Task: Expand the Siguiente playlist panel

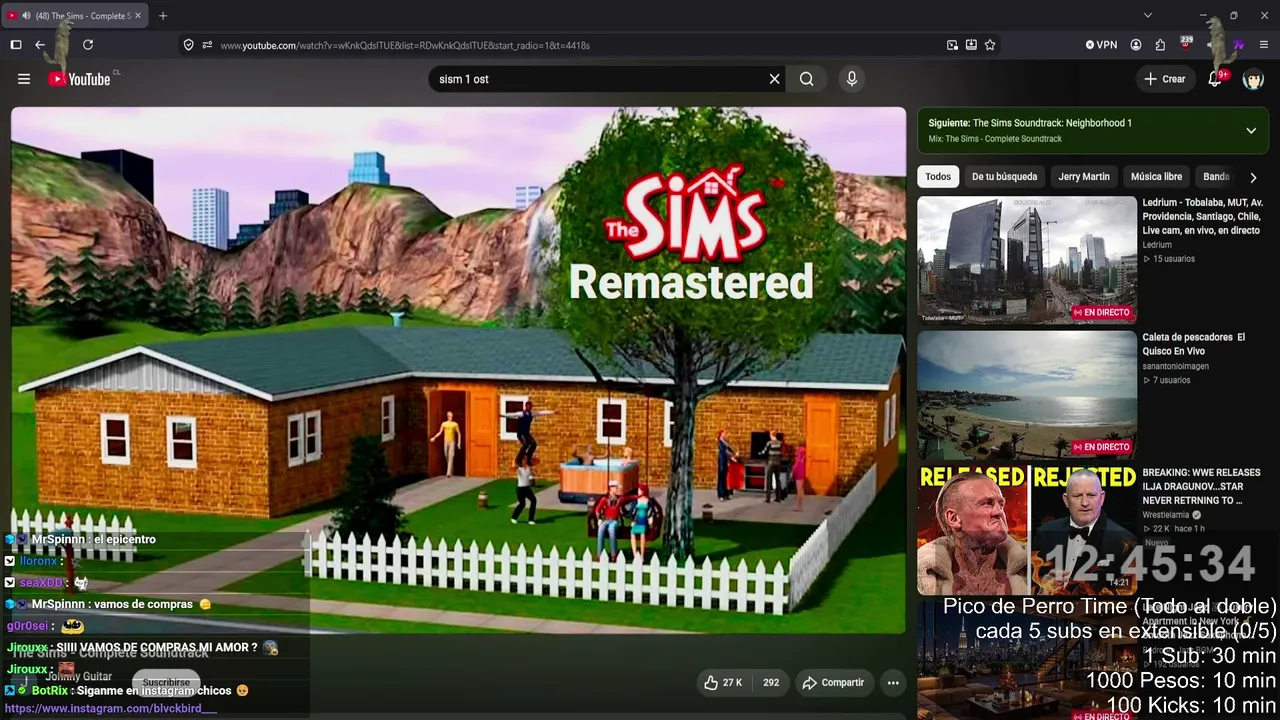Action: (x=1251, y=130)
